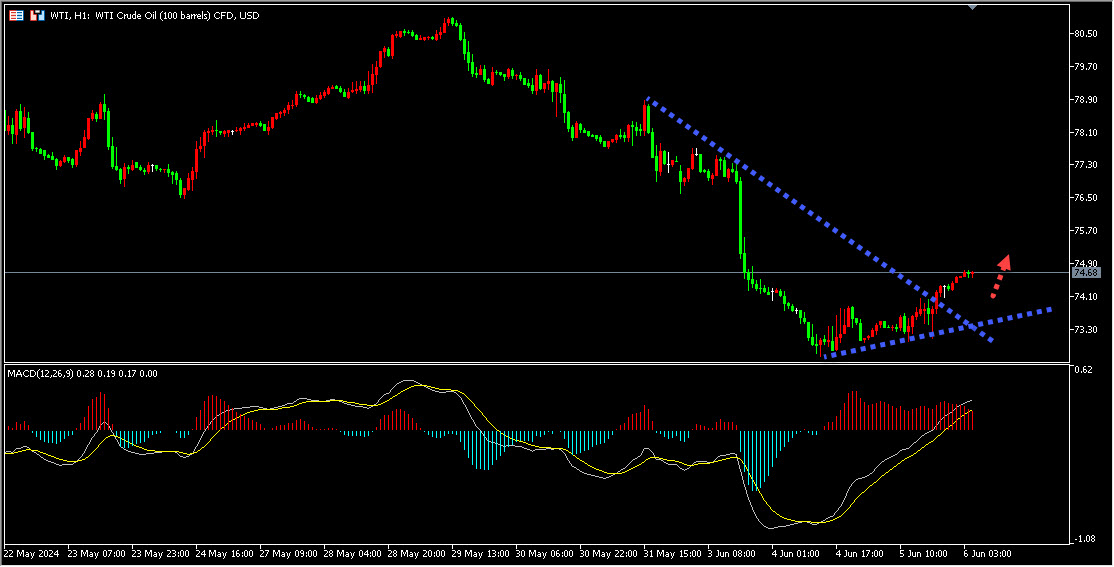Click the 28 May 04:00 time label
Viewport: 1114px width, 567px height.
click(353, 554)
